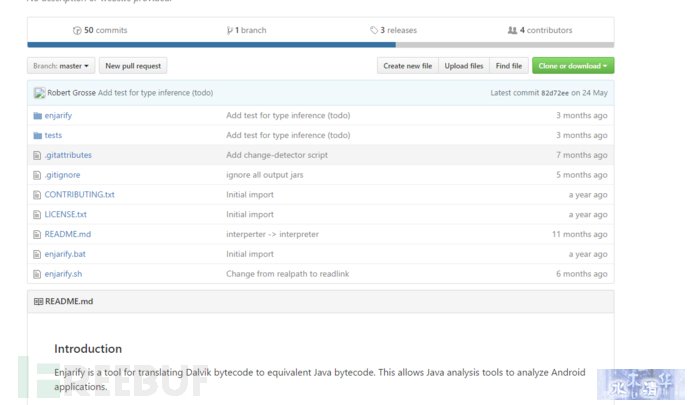Click the New pull request button
The height and width of the screenshot is (405, 690).
(x=133, y=66)
